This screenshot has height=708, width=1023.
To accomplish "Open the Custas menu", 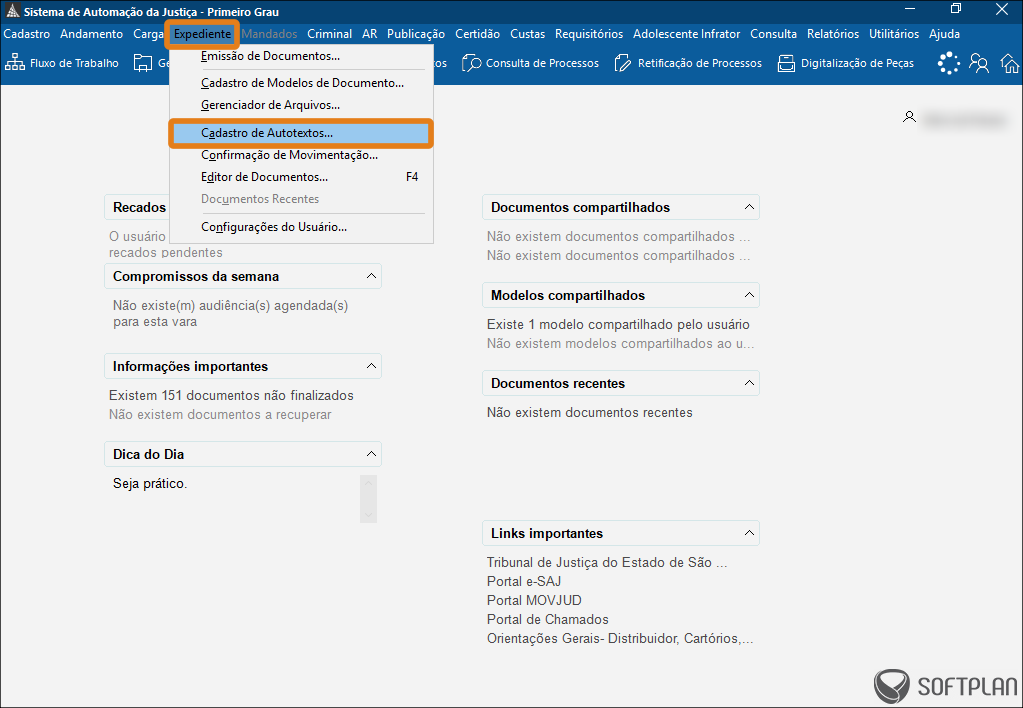I will pos(528,34).
